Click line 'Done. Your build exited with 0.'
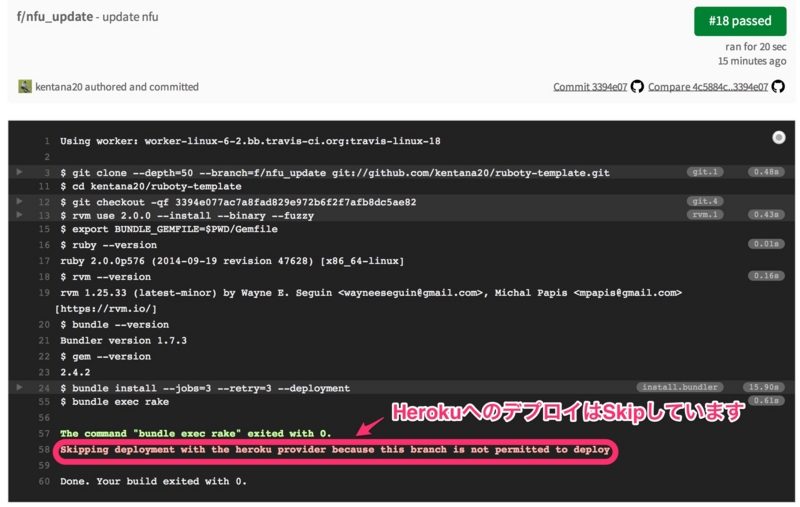 [153, 481]
